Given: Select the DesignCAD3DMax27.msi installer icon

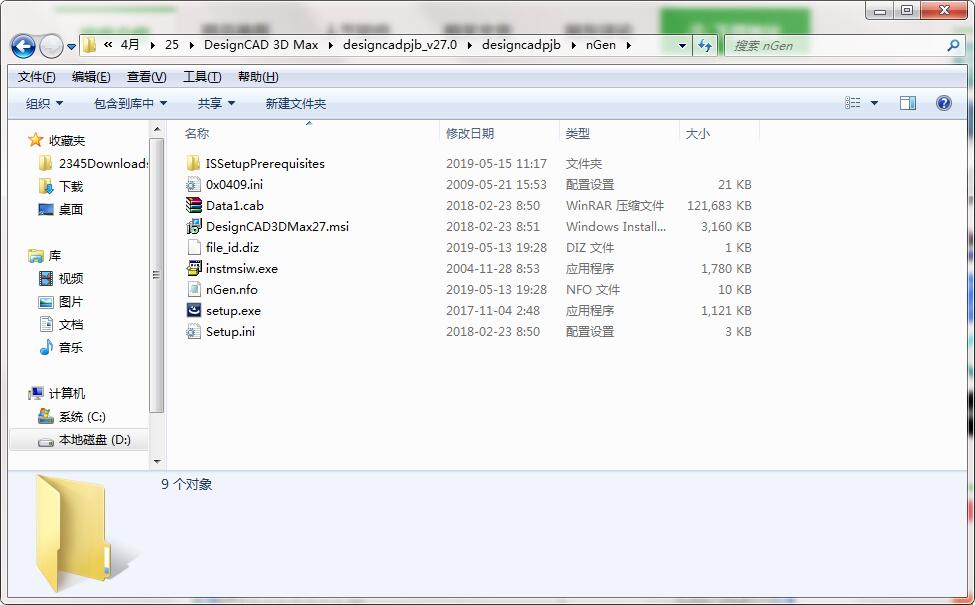Looking at the screenshot, I should [x=193, y=226].
